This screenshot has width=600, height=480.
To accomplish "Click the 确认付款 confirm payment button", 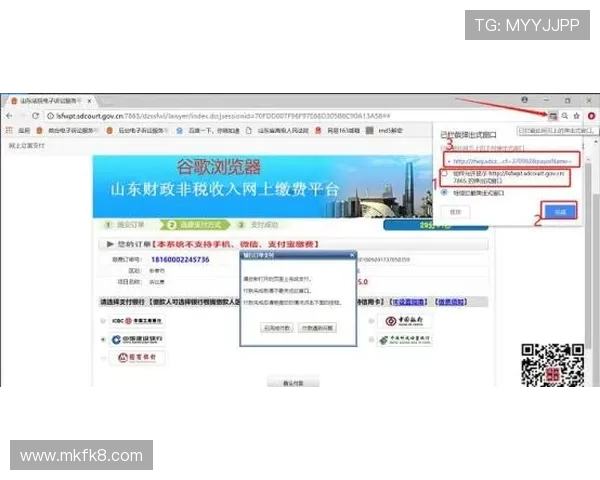I will pyautogui.click(x=293, y=383).
